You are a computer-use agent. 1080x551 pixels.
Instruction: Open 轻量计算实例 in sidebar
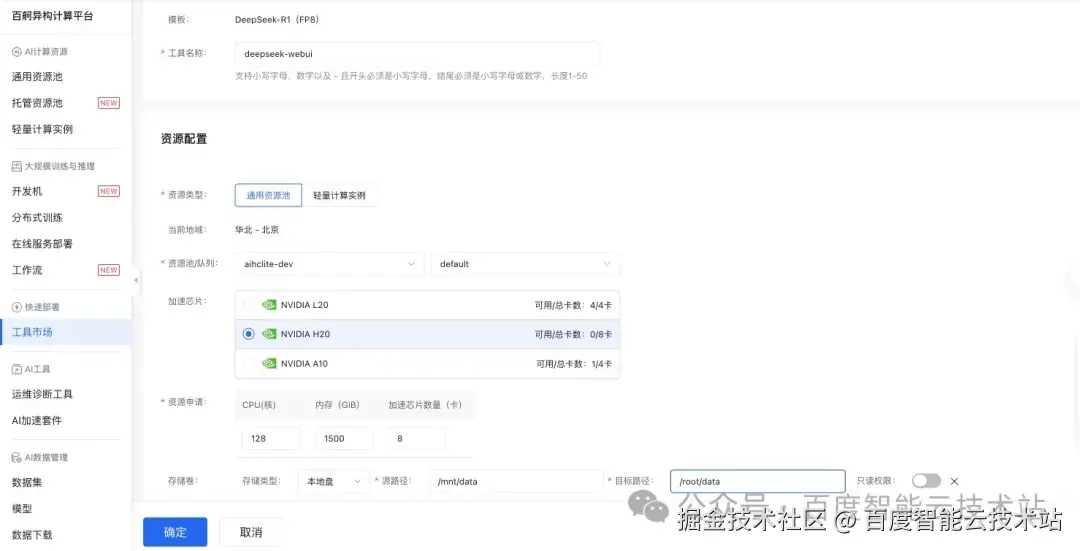[42, 129]
